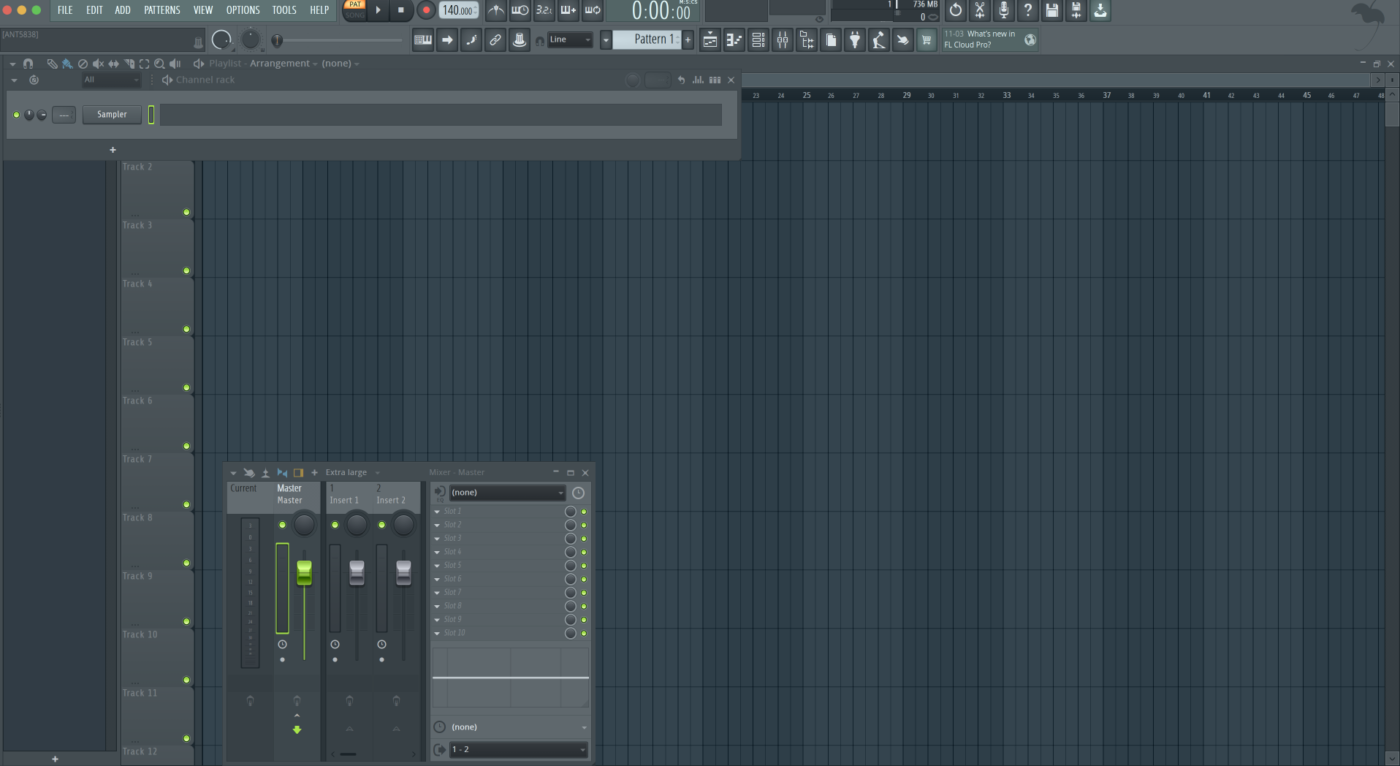Toggle the metronome icon

496,10
